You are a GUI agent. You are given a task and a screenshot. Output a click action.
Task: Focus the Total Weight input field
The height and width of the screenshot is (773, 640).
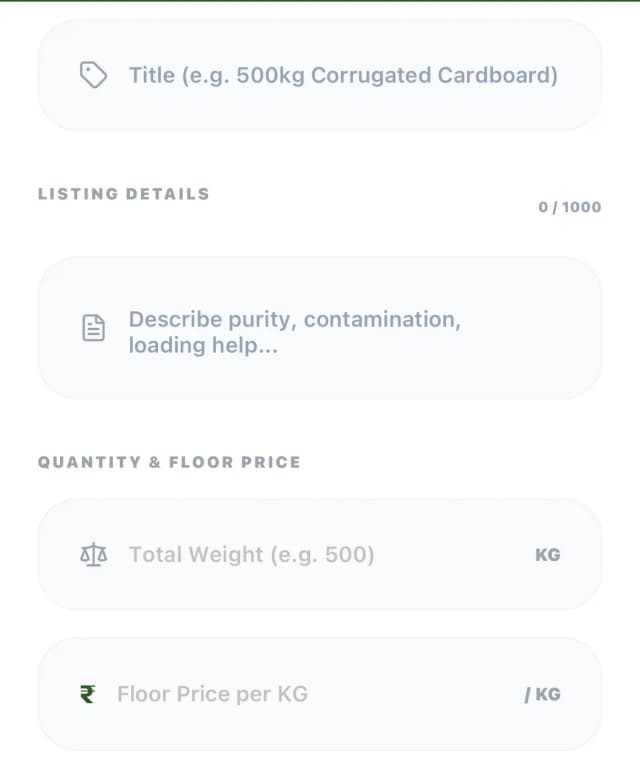point(320,554)
